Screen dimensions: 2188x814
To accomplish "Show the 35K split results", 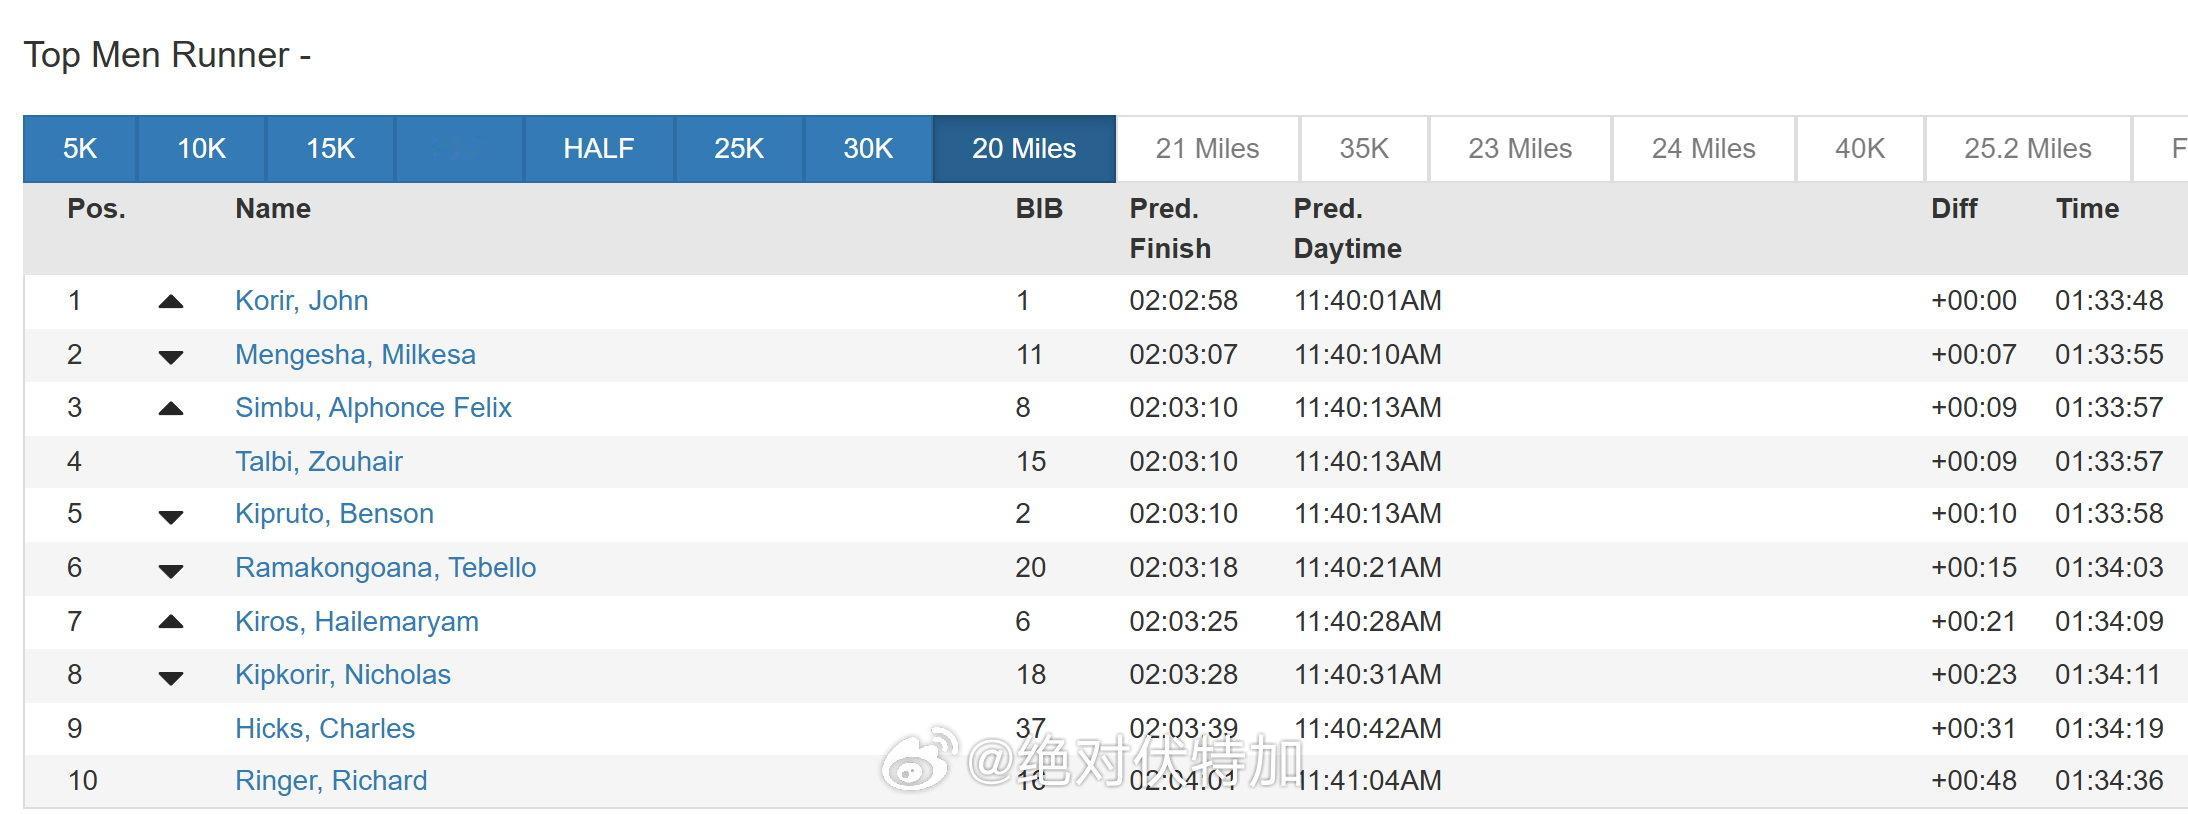I will click(x=1364, y=149).
